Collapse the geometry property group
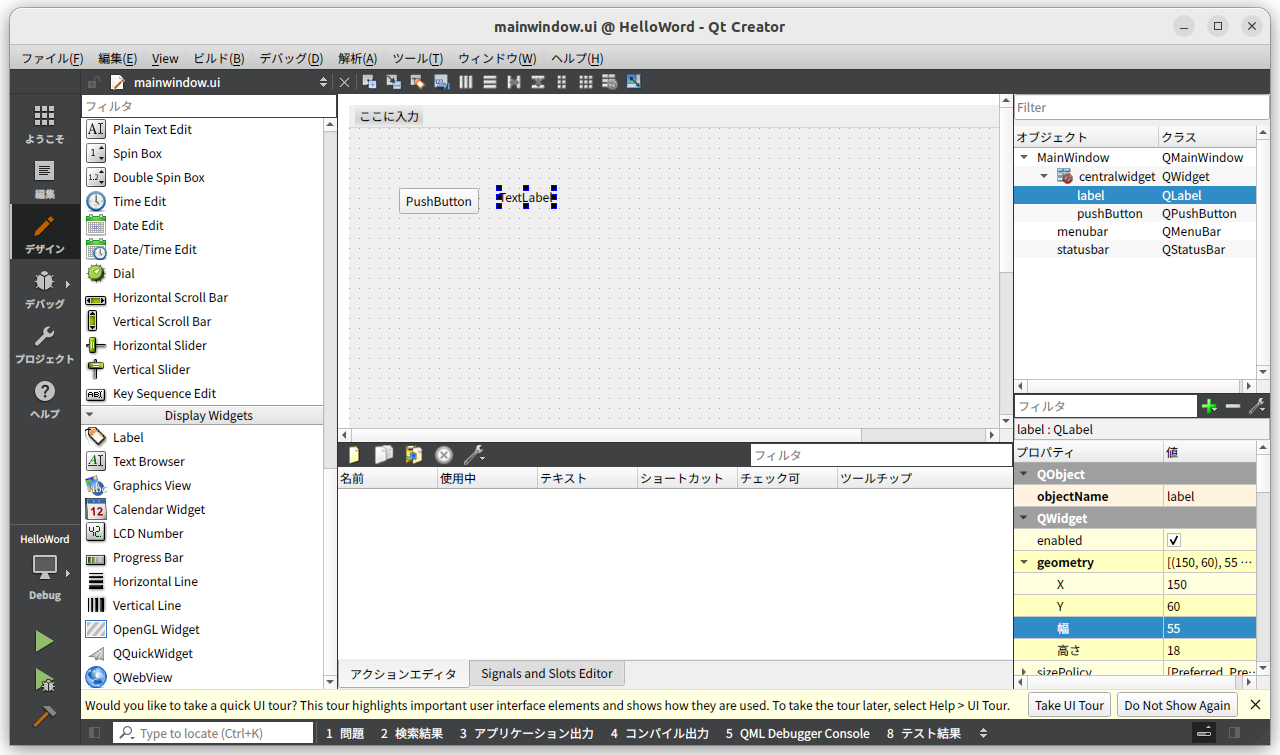1280x755 pixels. (x=1023, y=562)
